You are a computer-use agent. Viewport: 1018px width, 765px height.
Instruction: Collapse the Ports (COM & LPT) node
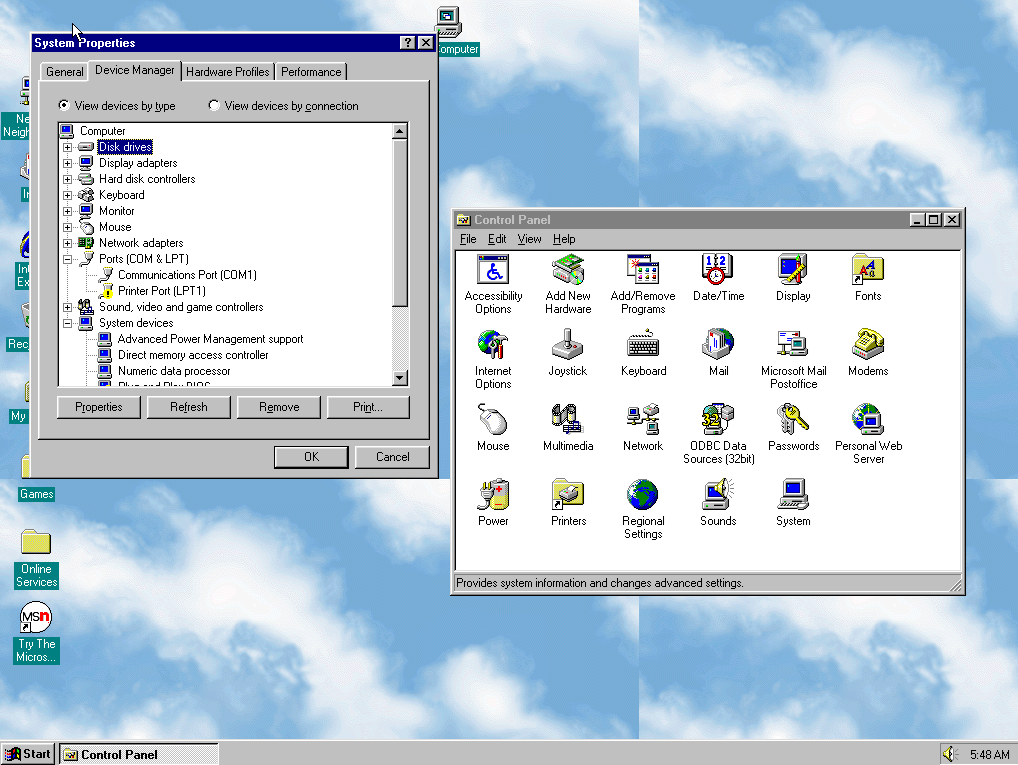(x=68, y=259)
